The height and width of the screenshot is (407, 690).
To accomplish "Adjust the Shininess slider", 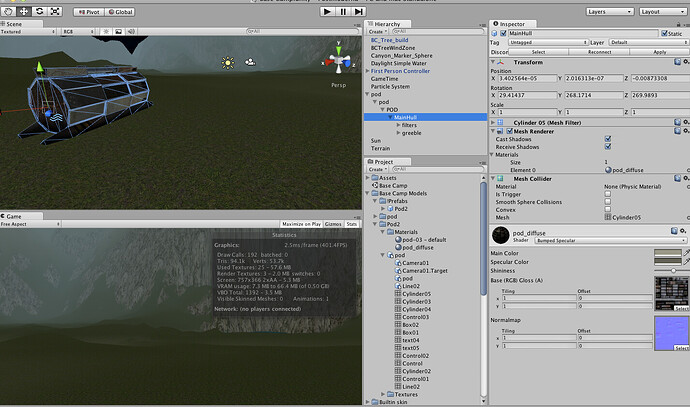I will pyautogui.click(x=671, y=271).
